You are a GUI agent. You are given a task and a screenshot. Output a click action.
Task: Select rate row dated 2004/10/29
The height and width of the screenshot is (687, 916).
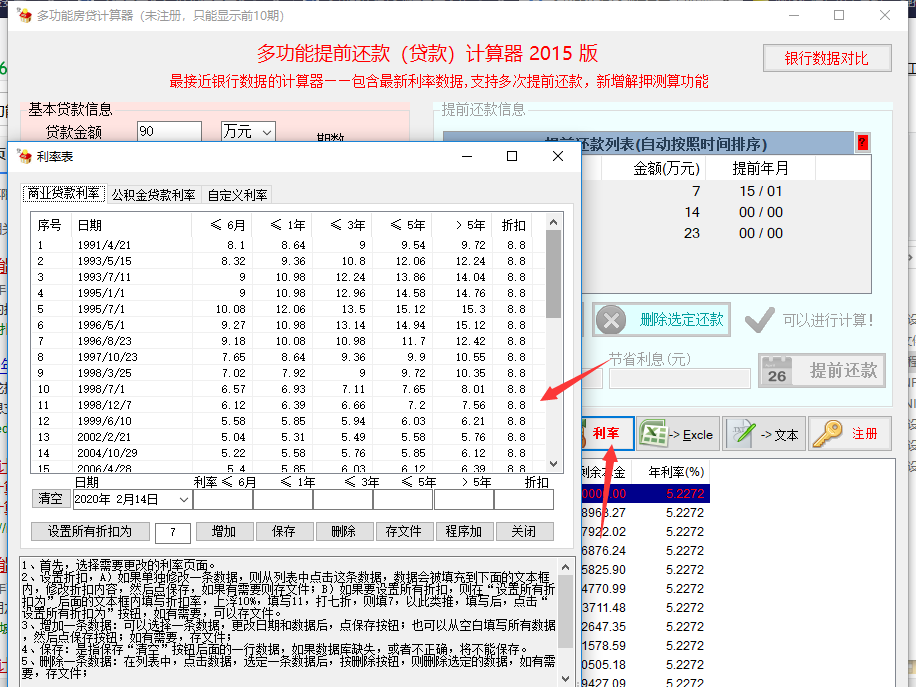pyautogui.click(x=288, y=453)
